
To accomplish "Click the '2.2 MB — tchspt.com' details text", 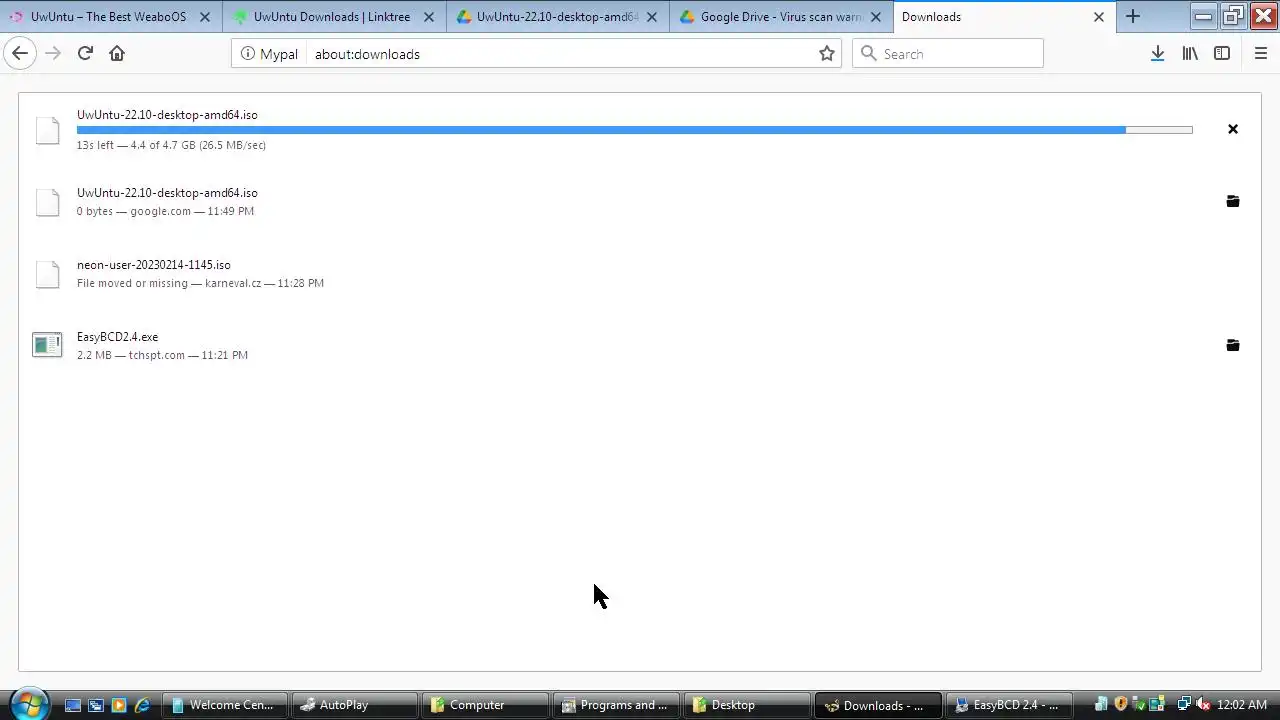I will (162, 355).
